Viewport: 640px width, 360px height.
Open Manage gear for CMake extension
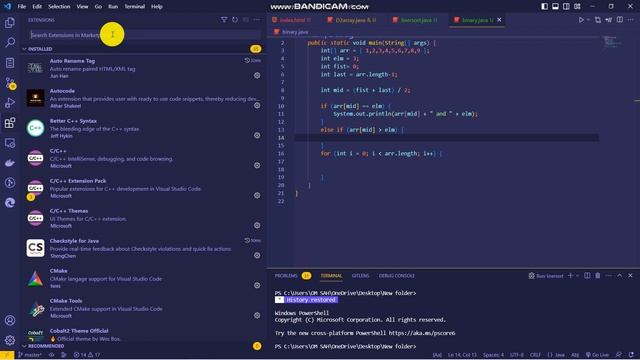pos(257,285)
